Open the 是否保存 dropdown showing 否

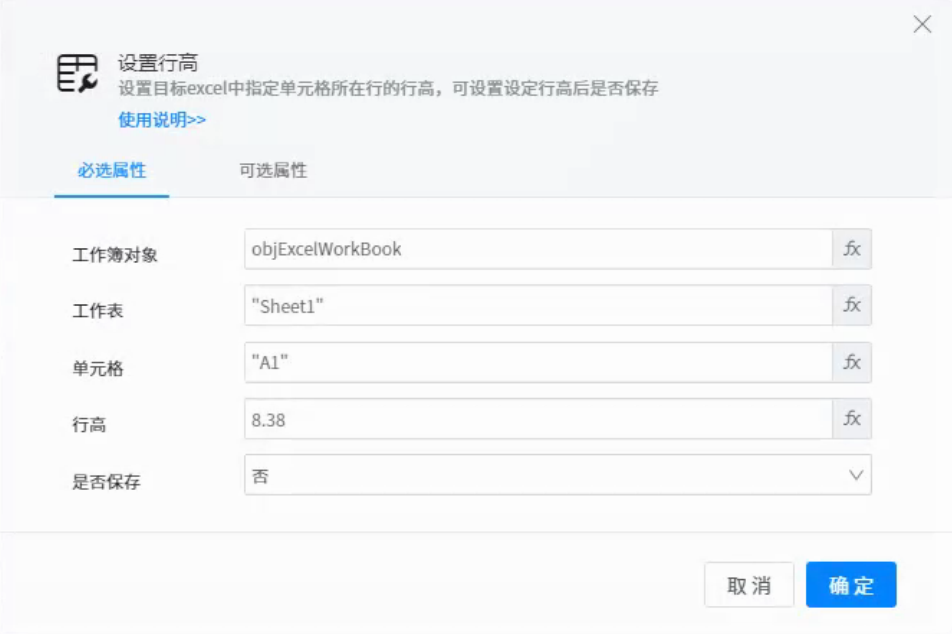[x=545, y=476]
